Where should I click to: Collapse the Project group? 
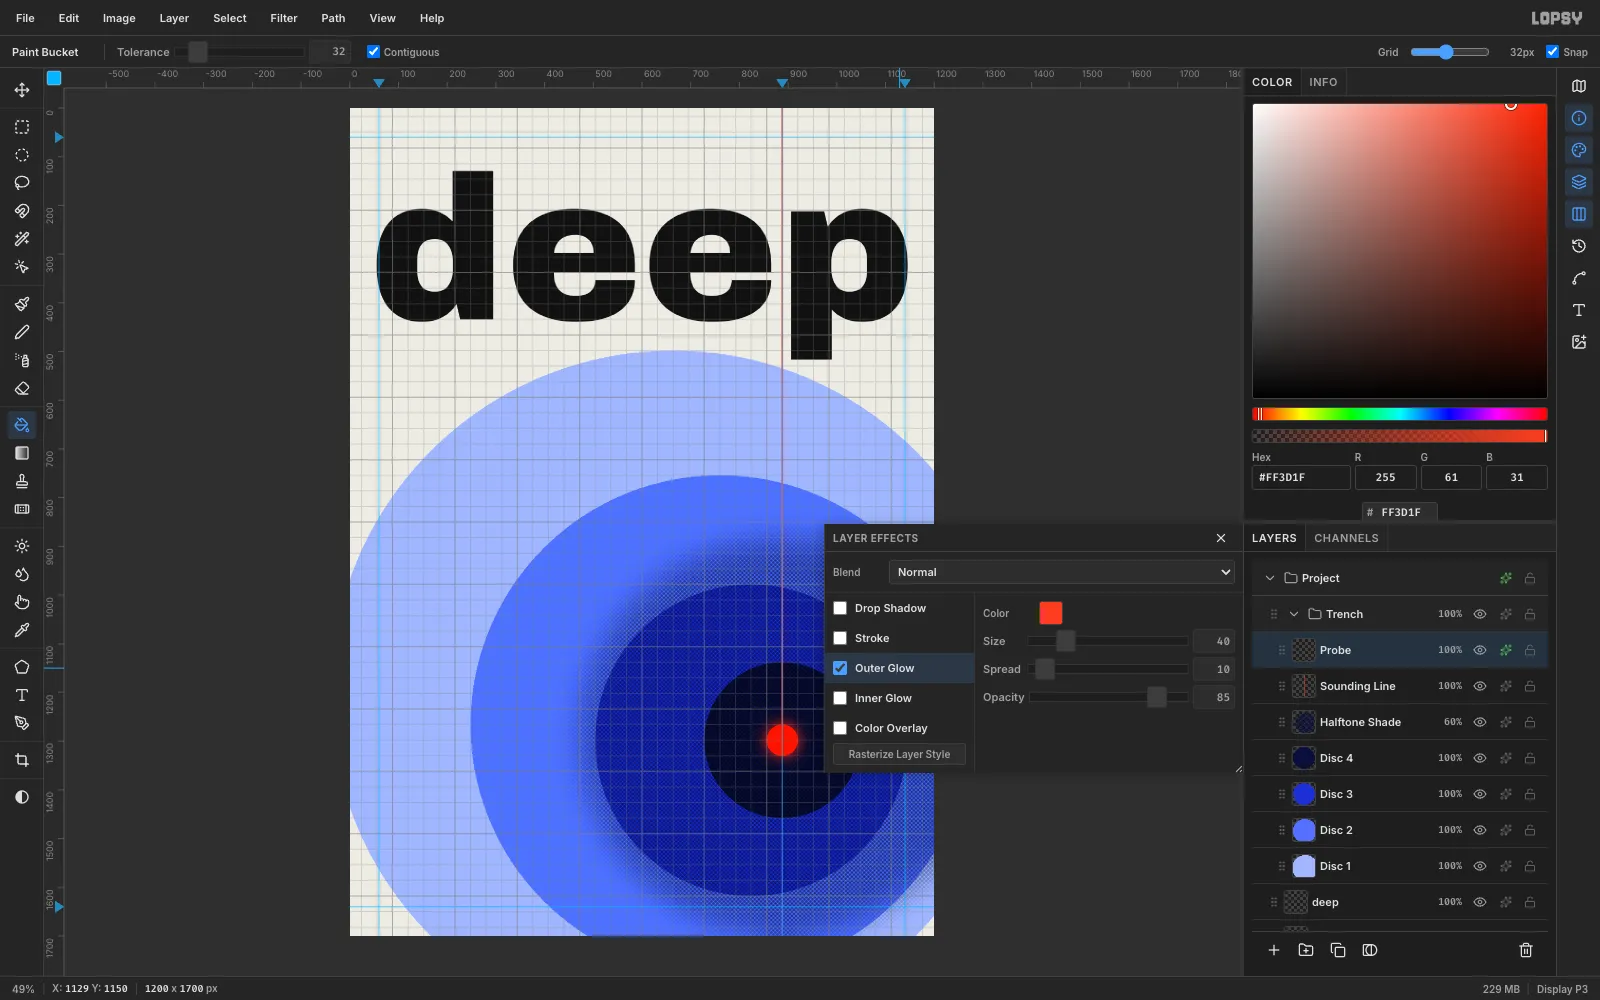pyautogui.click(x=1270, y=578)
